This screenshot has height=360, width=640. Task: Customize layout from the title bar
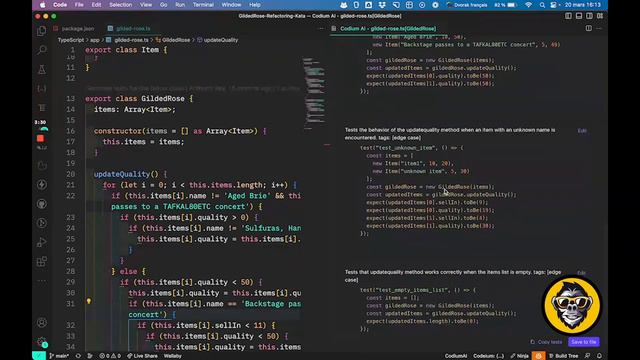[x=600, y=16]
